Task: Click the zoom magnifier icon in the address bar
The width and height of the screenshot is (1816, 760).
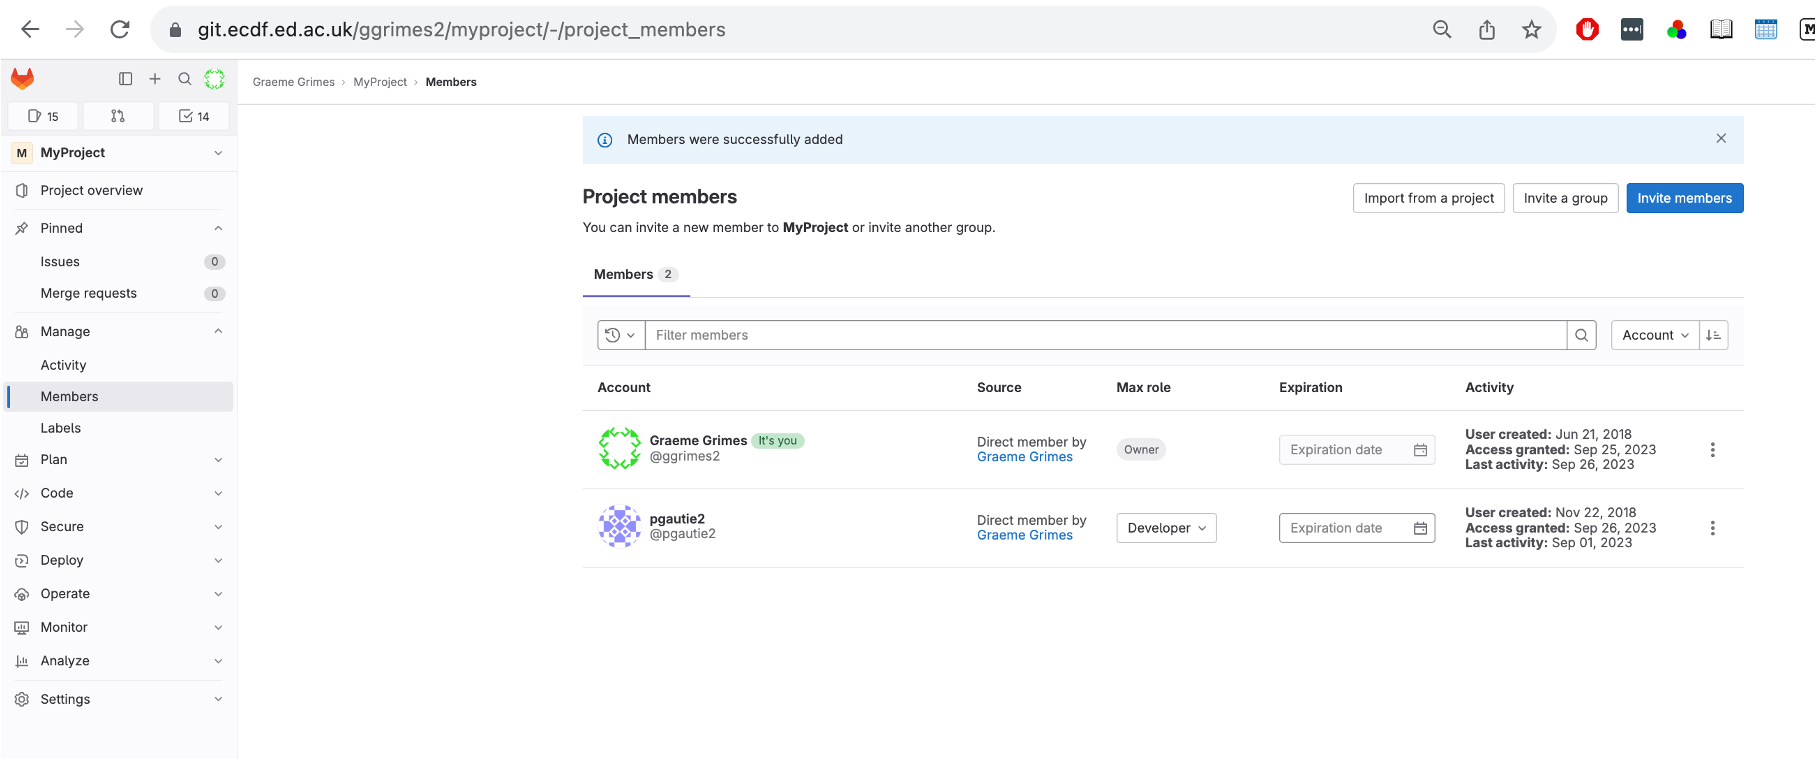Action: pos(1442,30)
